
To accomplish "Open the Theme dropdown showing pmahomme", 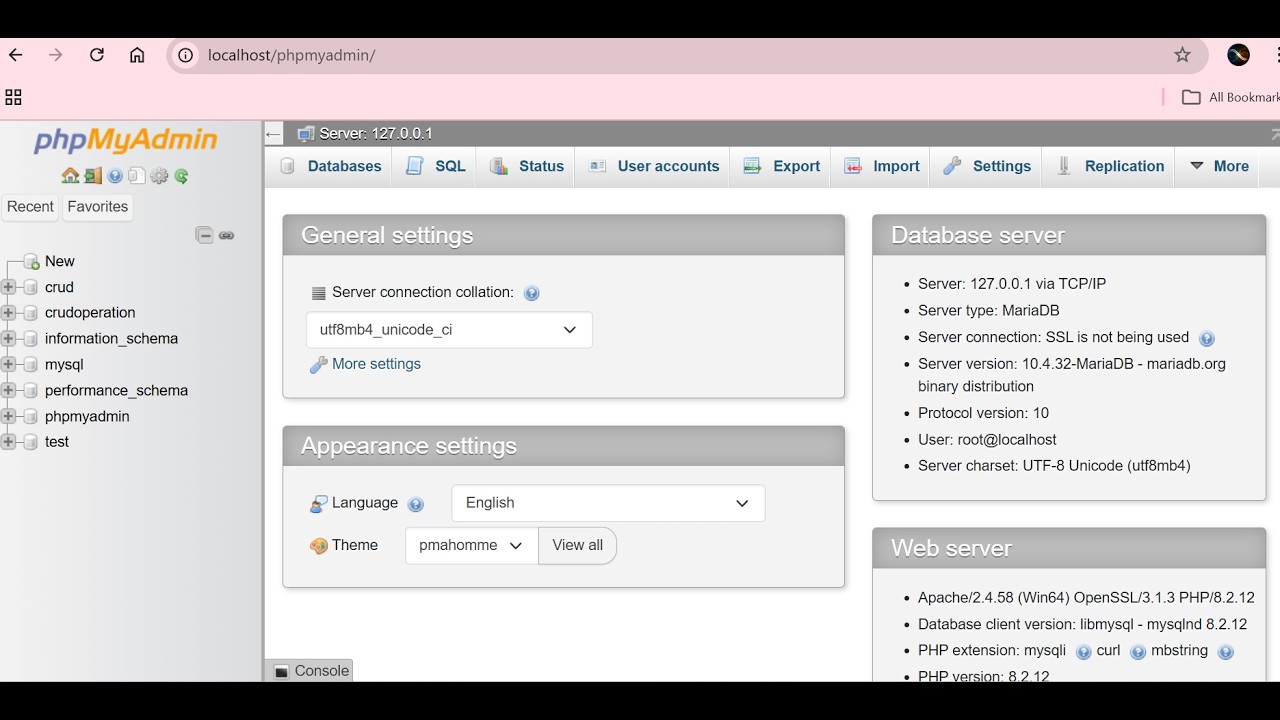I will coord(471,545).
